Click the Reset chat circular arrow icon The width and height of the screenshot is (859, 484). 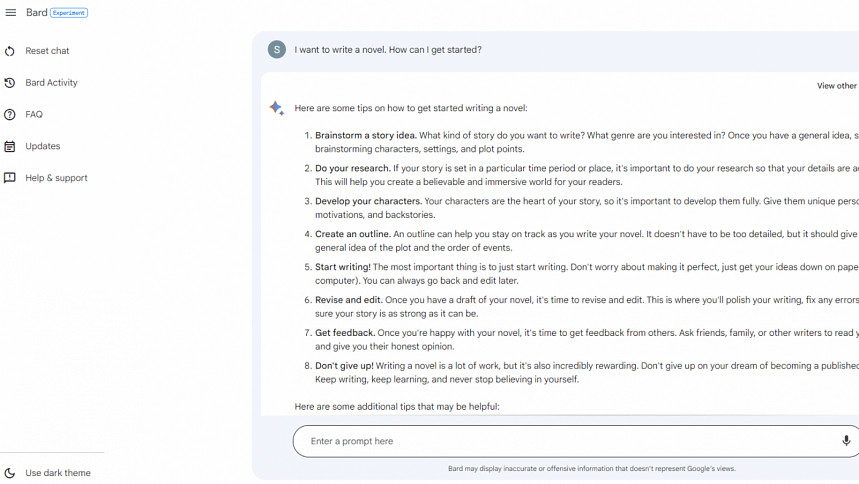[10, 51]
